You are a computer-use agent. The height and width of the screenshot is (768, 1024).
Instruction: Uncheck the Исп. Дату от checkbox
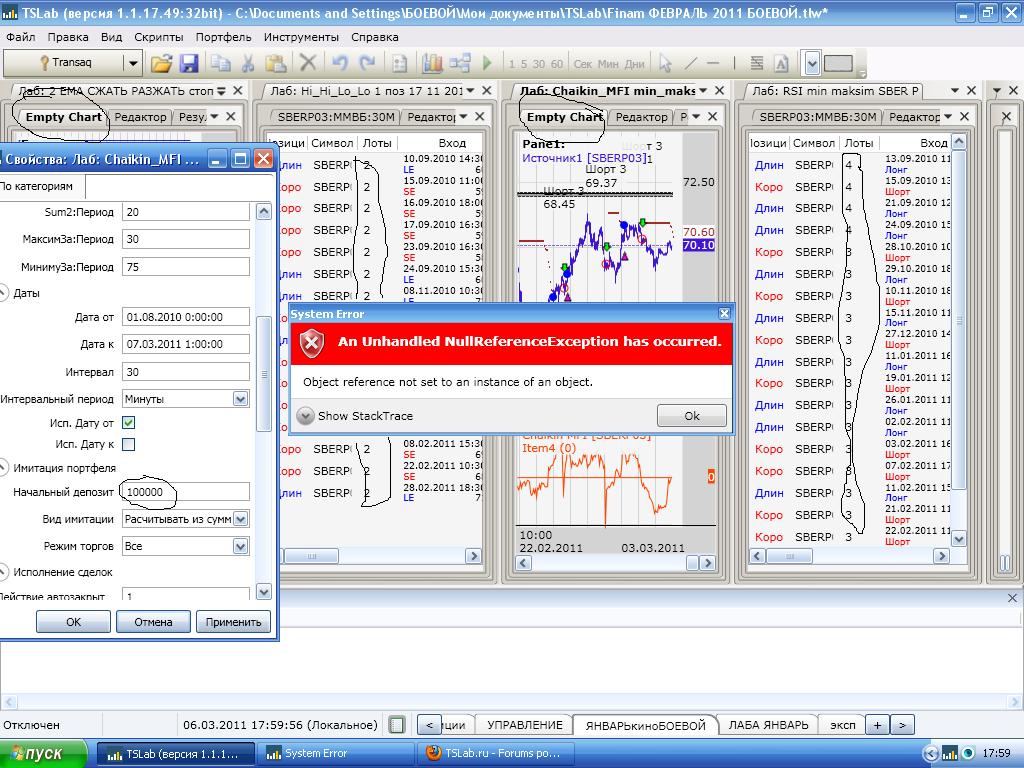coord(128,423)
